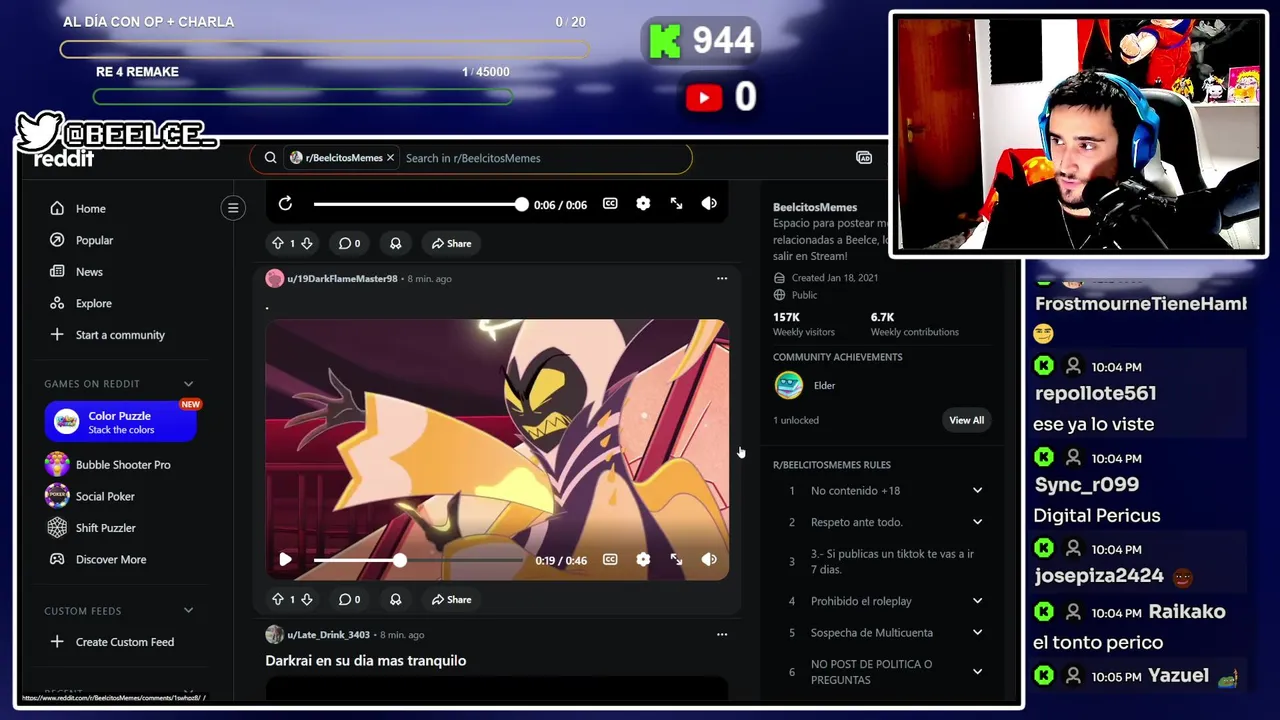Click the Reddit logo

[x=64, y=158]
